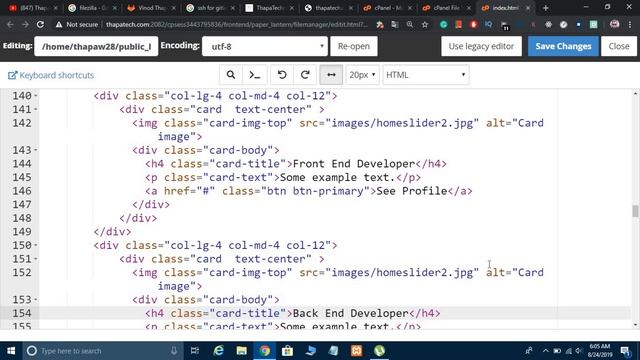Click the taskbar clock showing 6:05 AM
Screen dimensions: 640x360
coord(599,351)
